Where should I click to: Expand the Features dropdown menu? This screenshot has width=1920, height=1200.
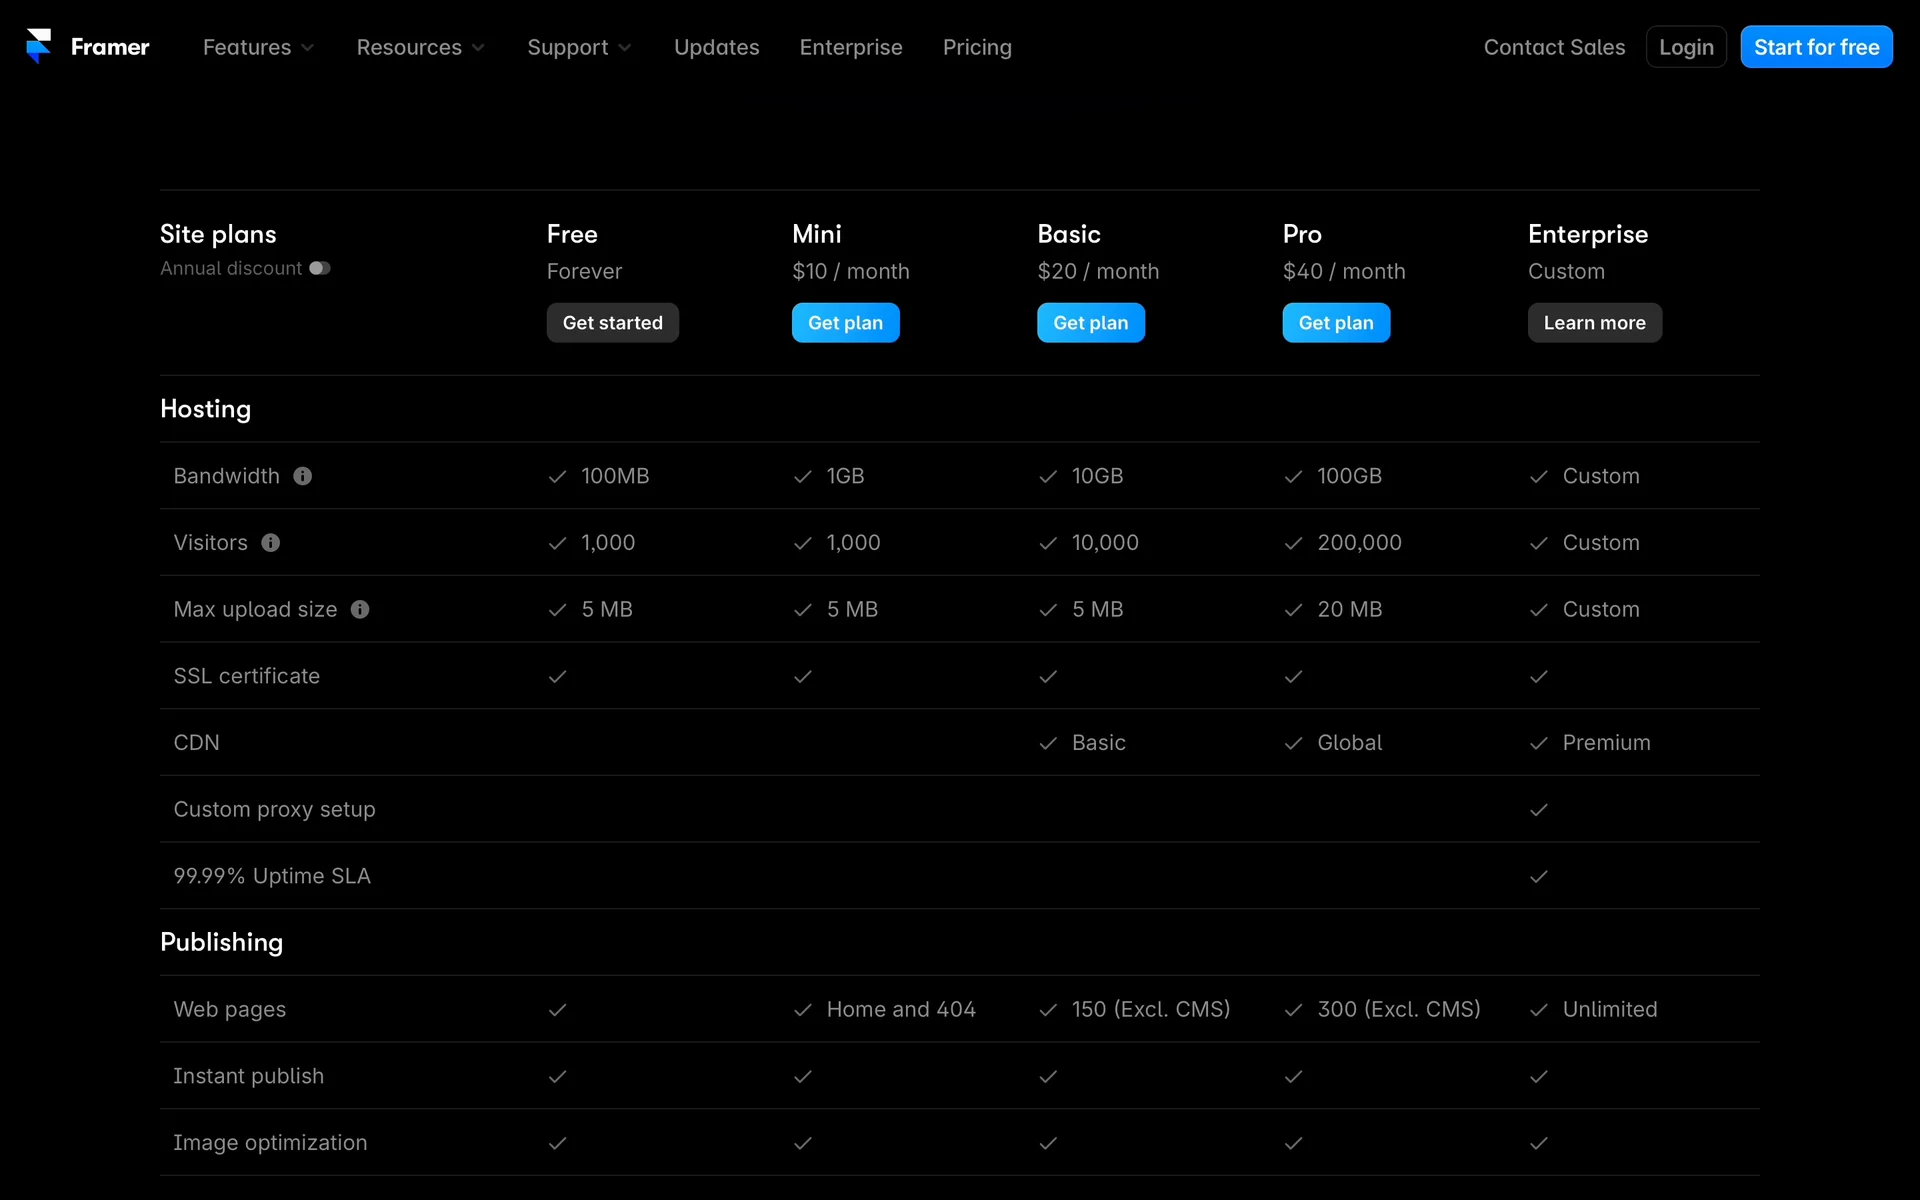pyautogui.click(x=258, y=47)
